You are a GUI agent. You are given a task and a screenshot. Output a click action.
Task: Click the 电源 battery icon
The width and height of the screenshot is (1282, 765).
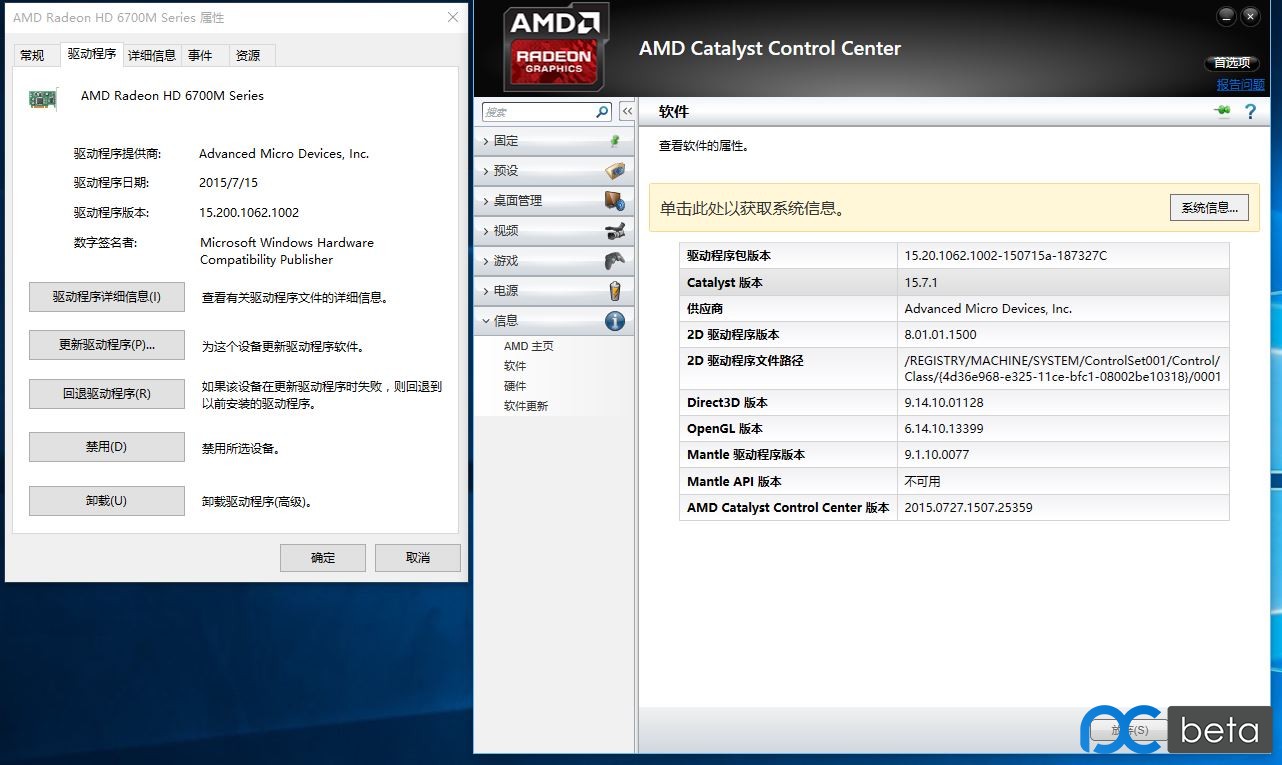615,291
